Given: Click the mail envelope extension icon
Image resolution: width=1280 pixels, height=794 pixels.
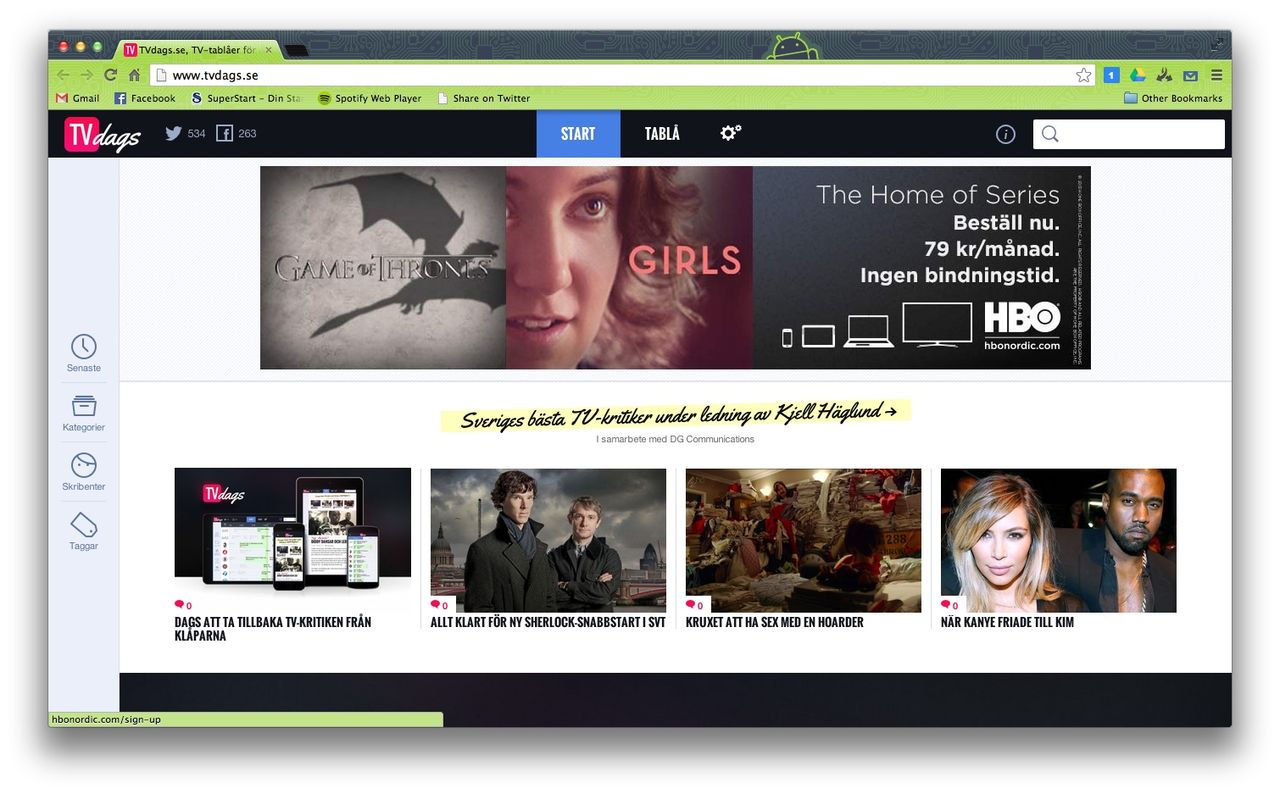Looking at the screenshot, I should tap(1190, 75).
